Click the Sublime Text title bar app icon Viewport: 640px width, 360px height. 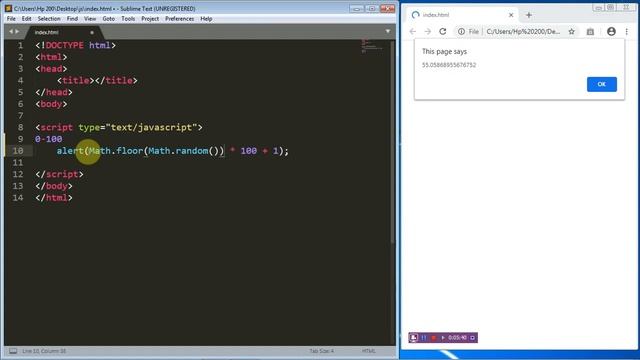tap(8, 8)
